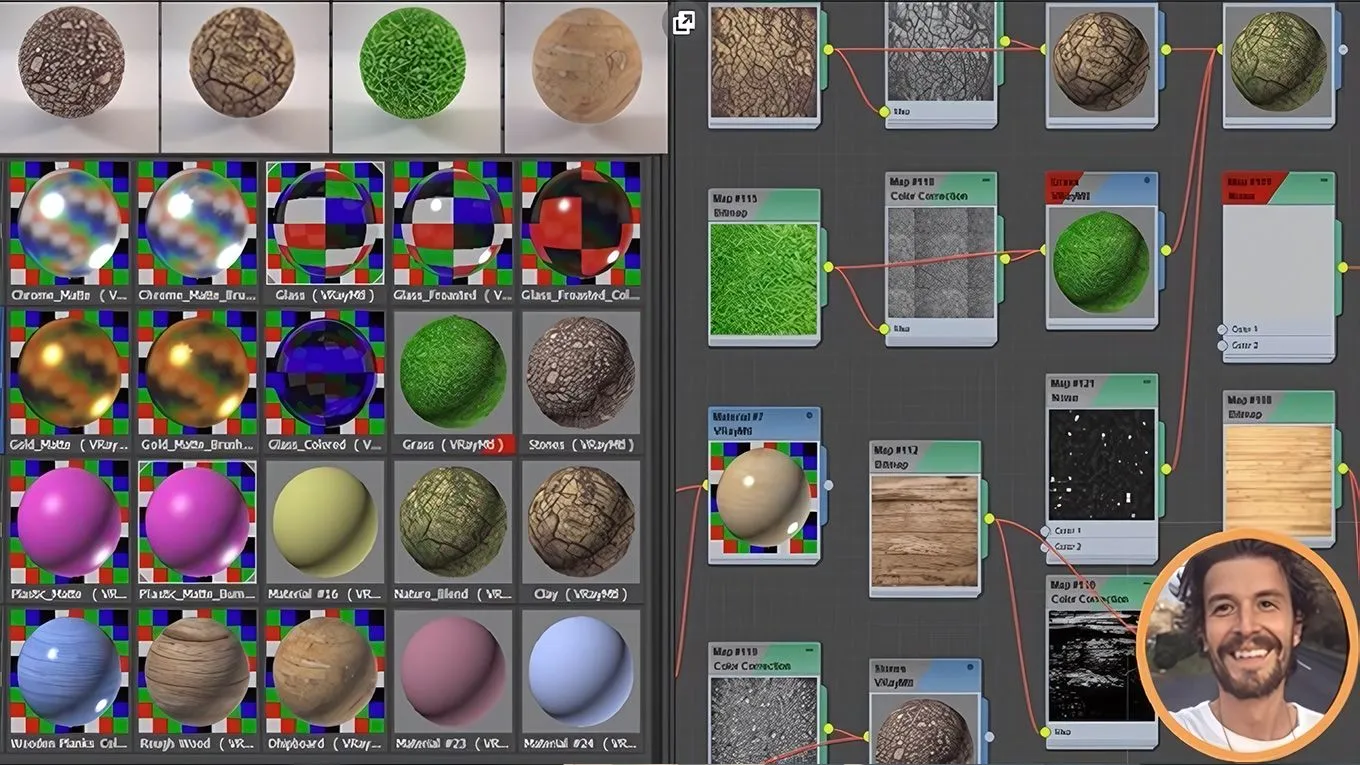Image resolution: width=1360 pixels, height=765 pixels.
Task: Click the Color 2 swatch circle on Map #121
Action: (x=1045, y=547)
